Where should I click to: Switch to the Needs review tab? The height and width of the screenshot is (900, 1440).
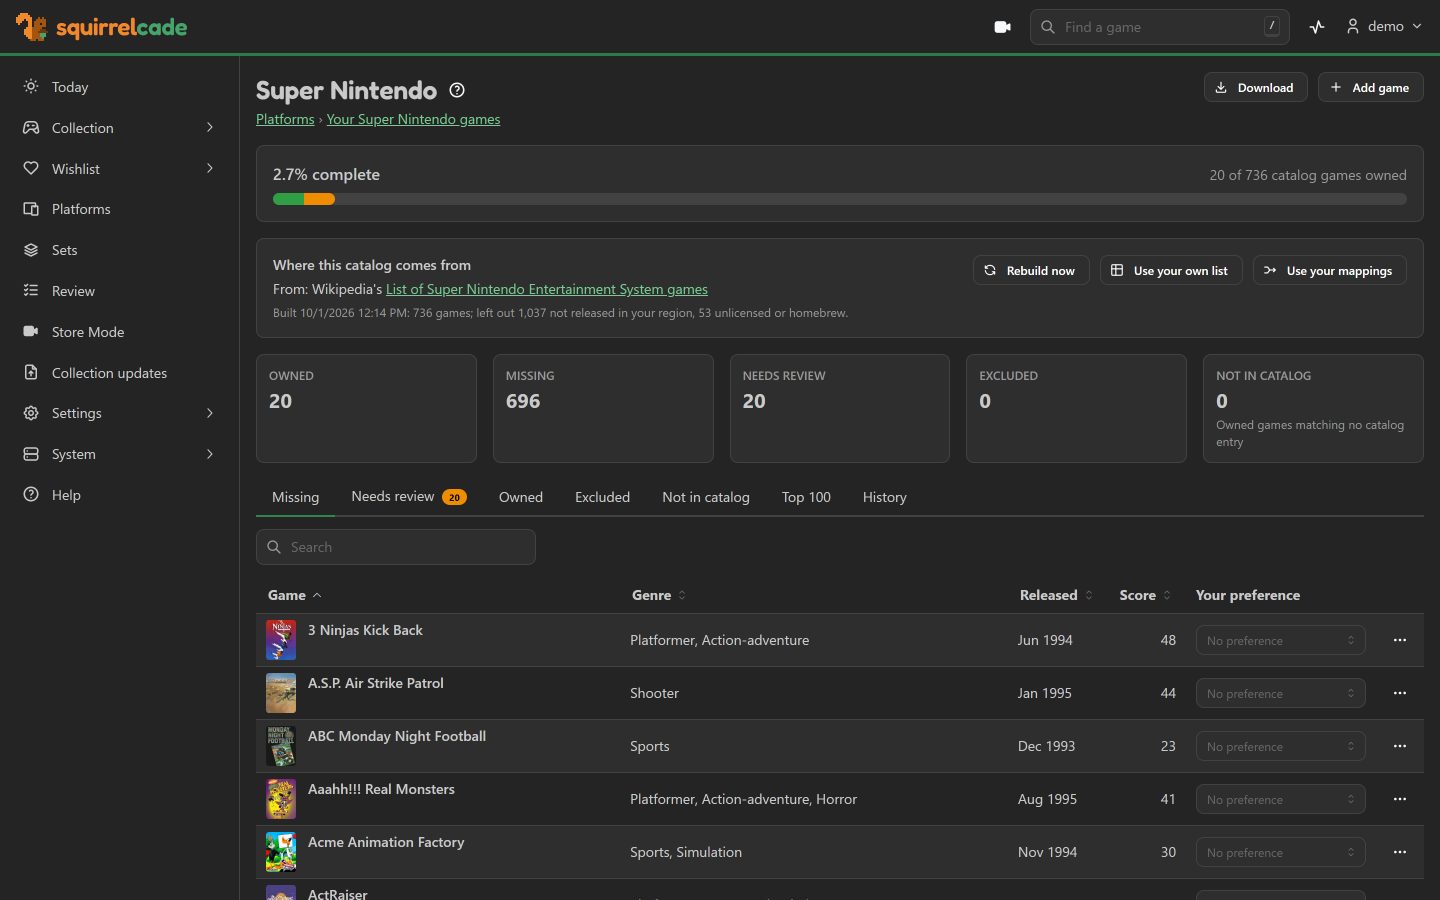pos(409,497)
